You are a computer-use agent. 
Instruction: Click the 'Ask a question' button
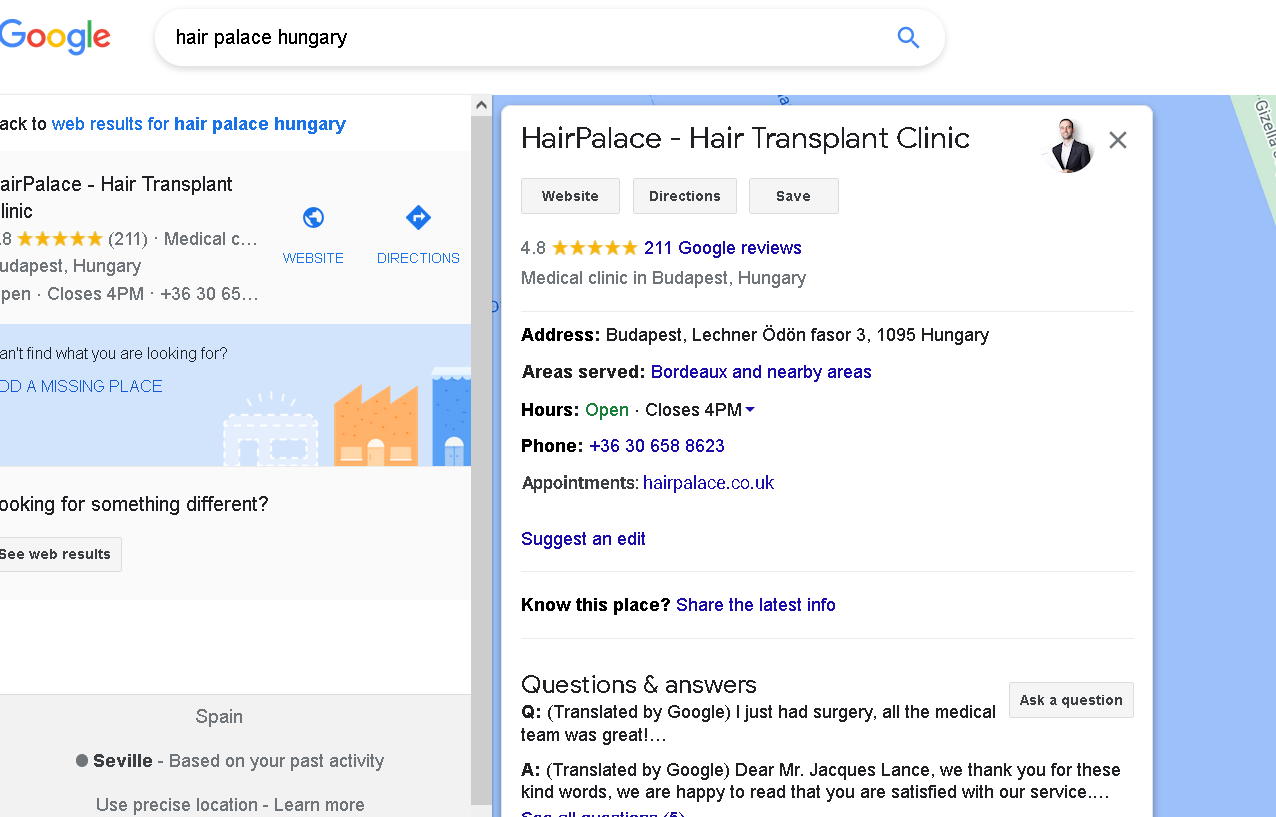(x=1071, y=700)
